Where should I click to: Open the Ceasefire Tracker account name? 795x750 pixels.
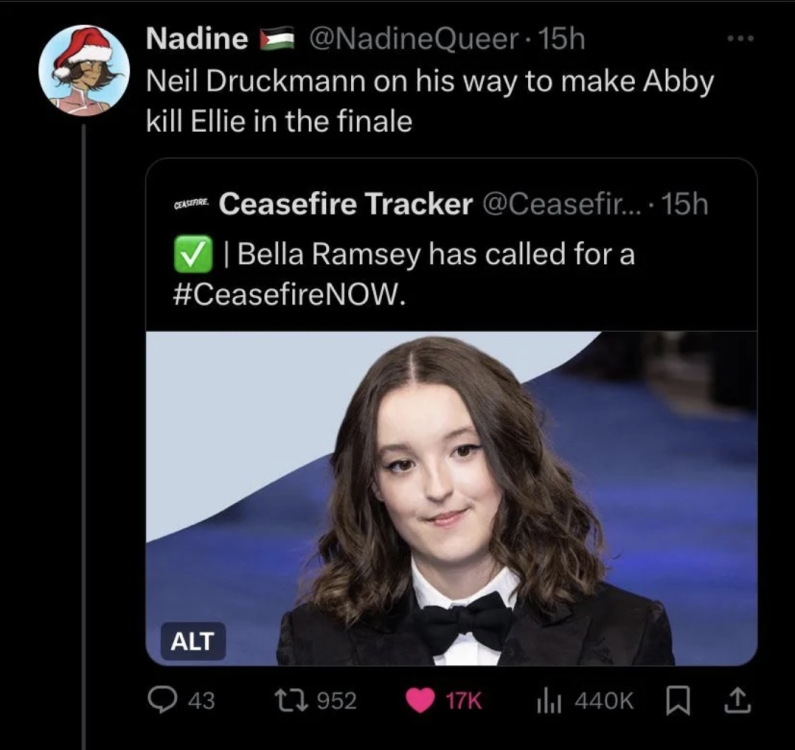pyautogui.click(x=345, y=204)
